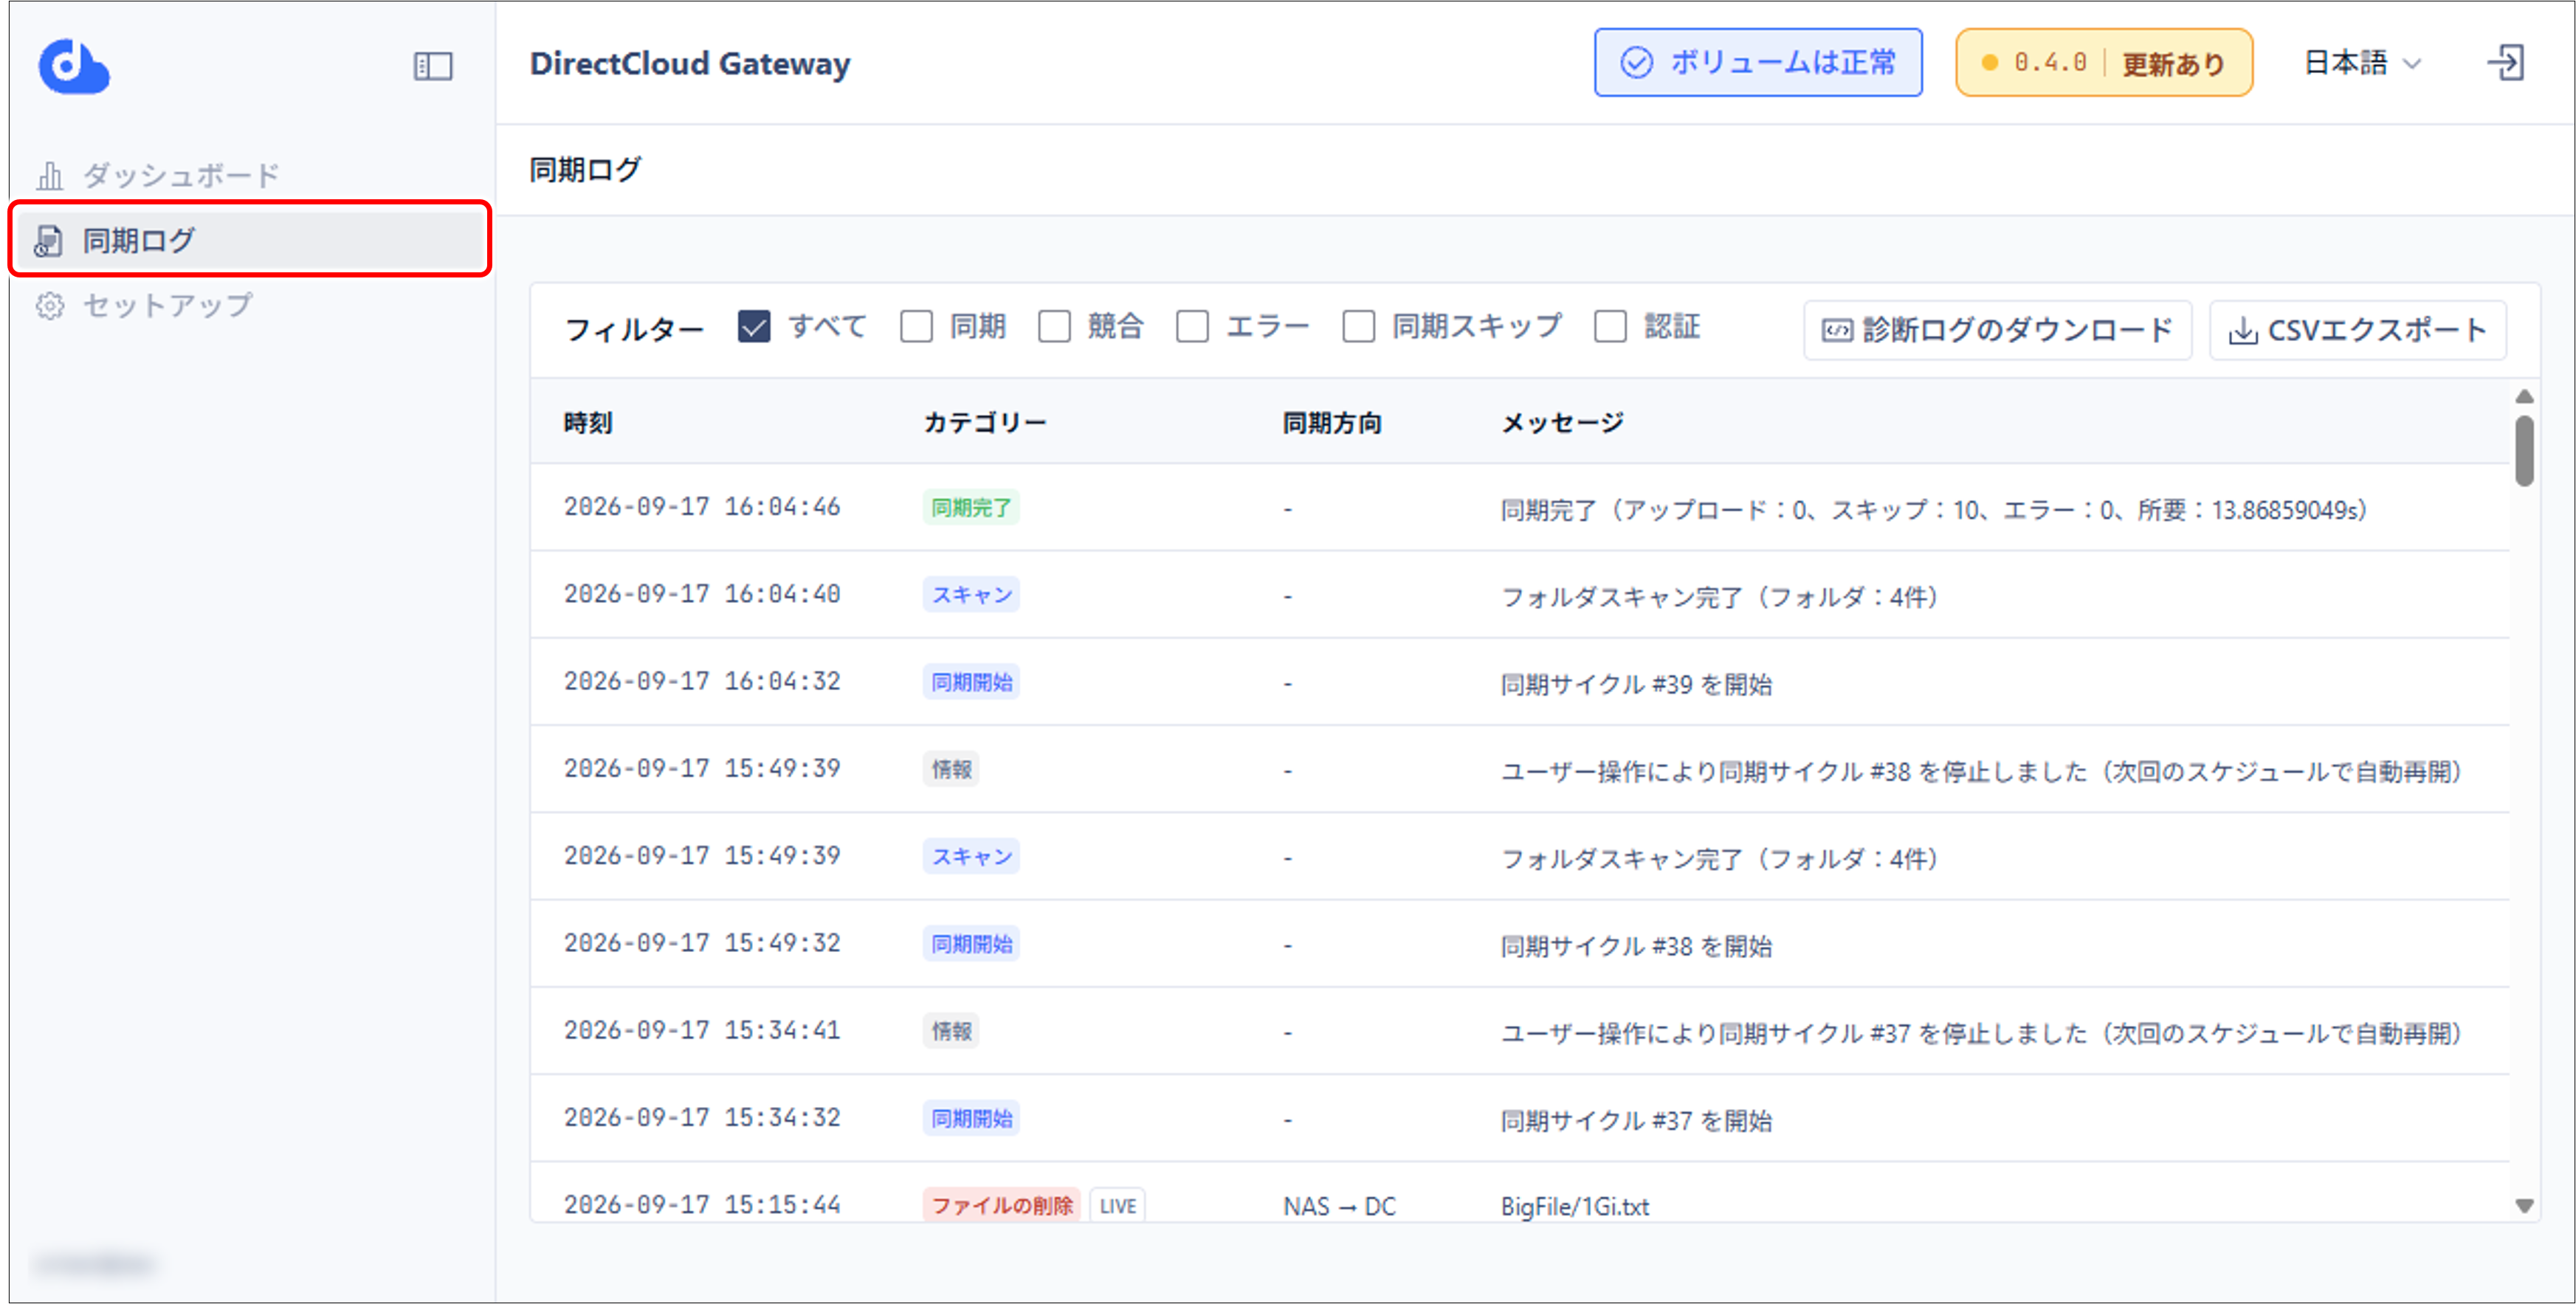Click the ボリュームは正常 status button
The height and width of the screenshot is (1304, 2576).
point(1758,62)
